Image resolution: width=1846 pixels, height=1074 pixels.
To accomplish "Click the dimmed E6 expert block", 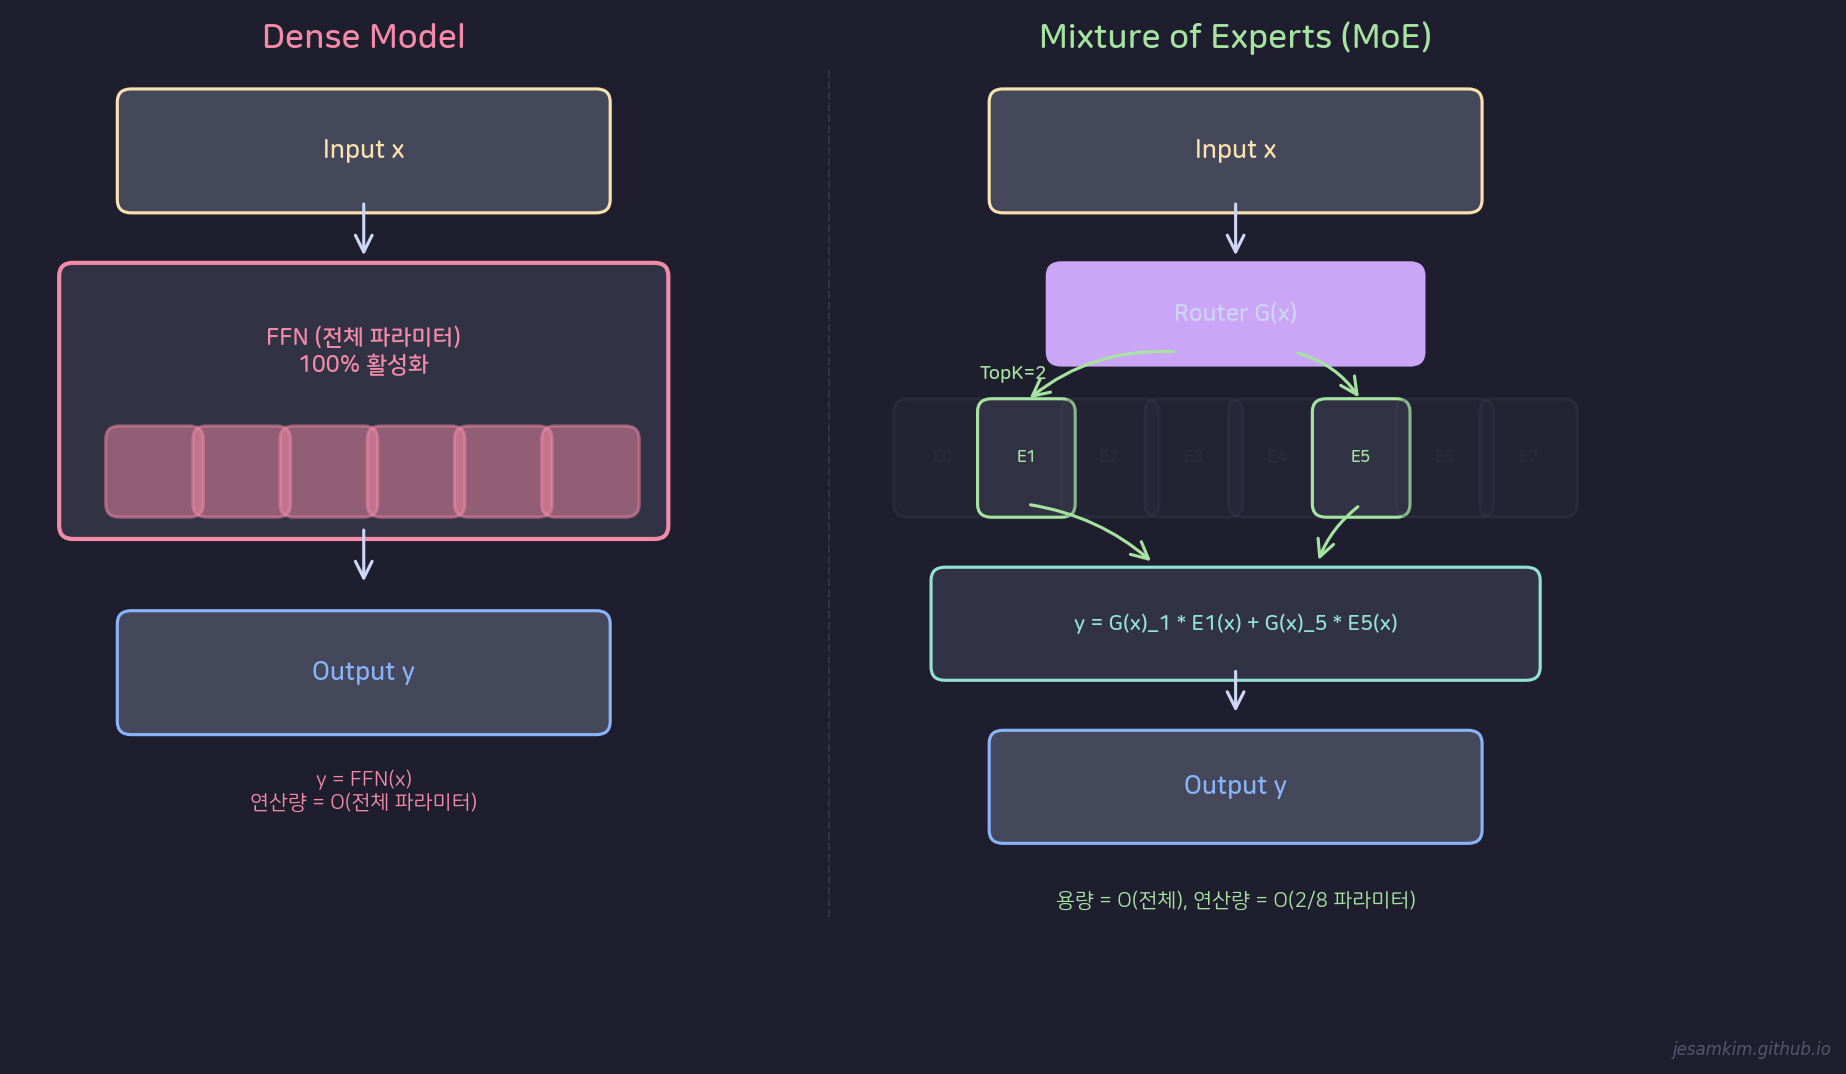I will 1444,457.
